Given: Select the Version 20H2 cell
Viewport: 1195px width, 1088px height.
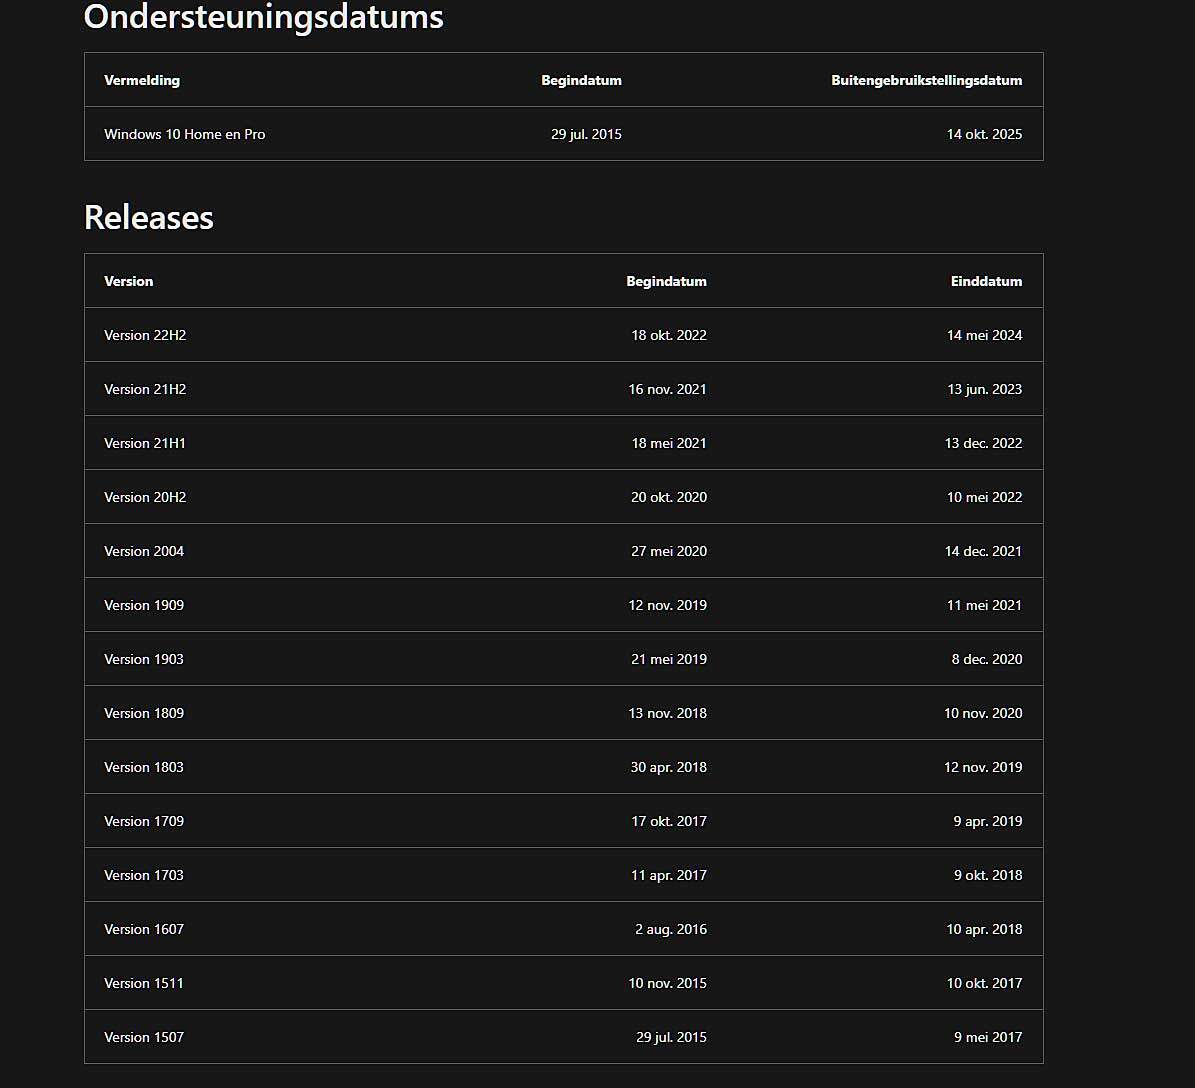Looking at the screenshot, I should tap(145, 498).
